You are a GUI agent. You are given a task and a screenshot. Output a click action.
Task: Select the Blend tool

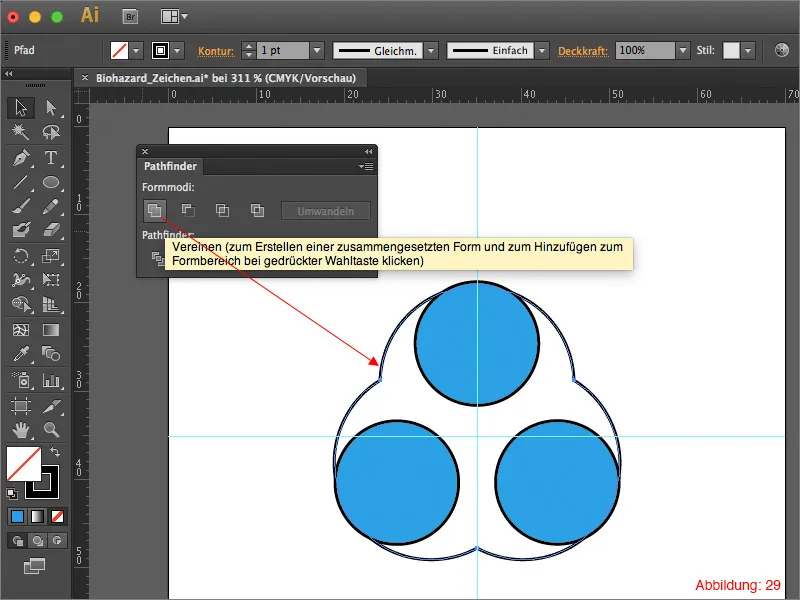tap(51, 354)
